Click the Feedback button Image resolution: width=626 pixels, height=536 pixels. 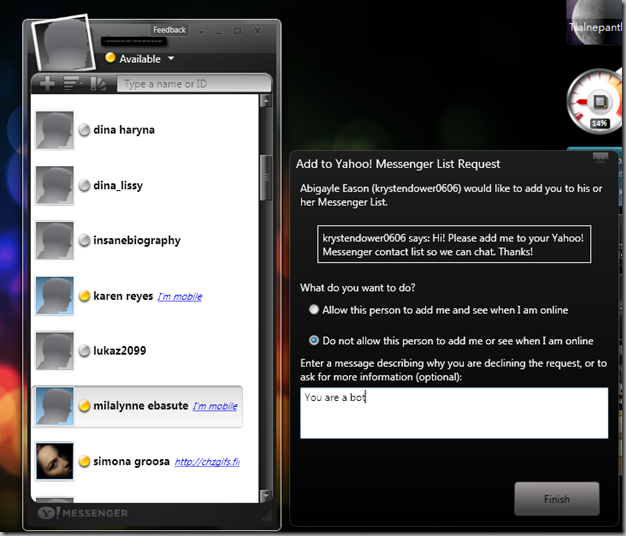point(169,30)
